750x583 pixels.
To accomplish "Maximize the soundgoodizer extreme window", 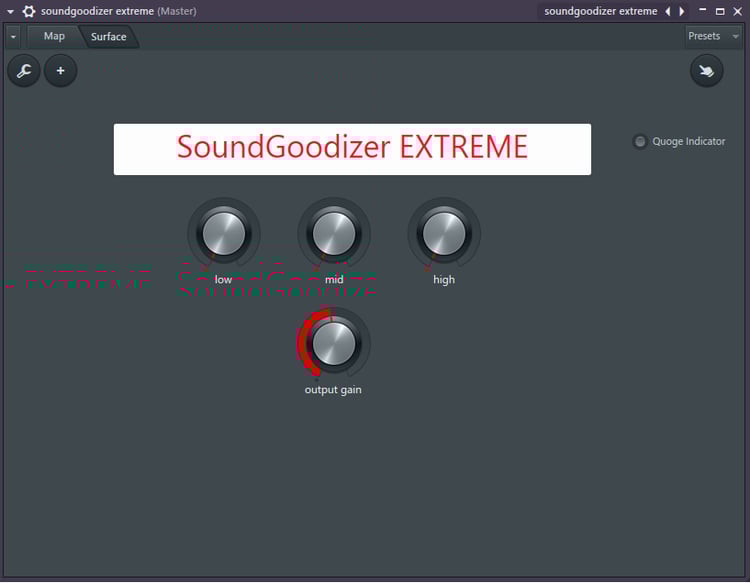I will pos(720,11).
